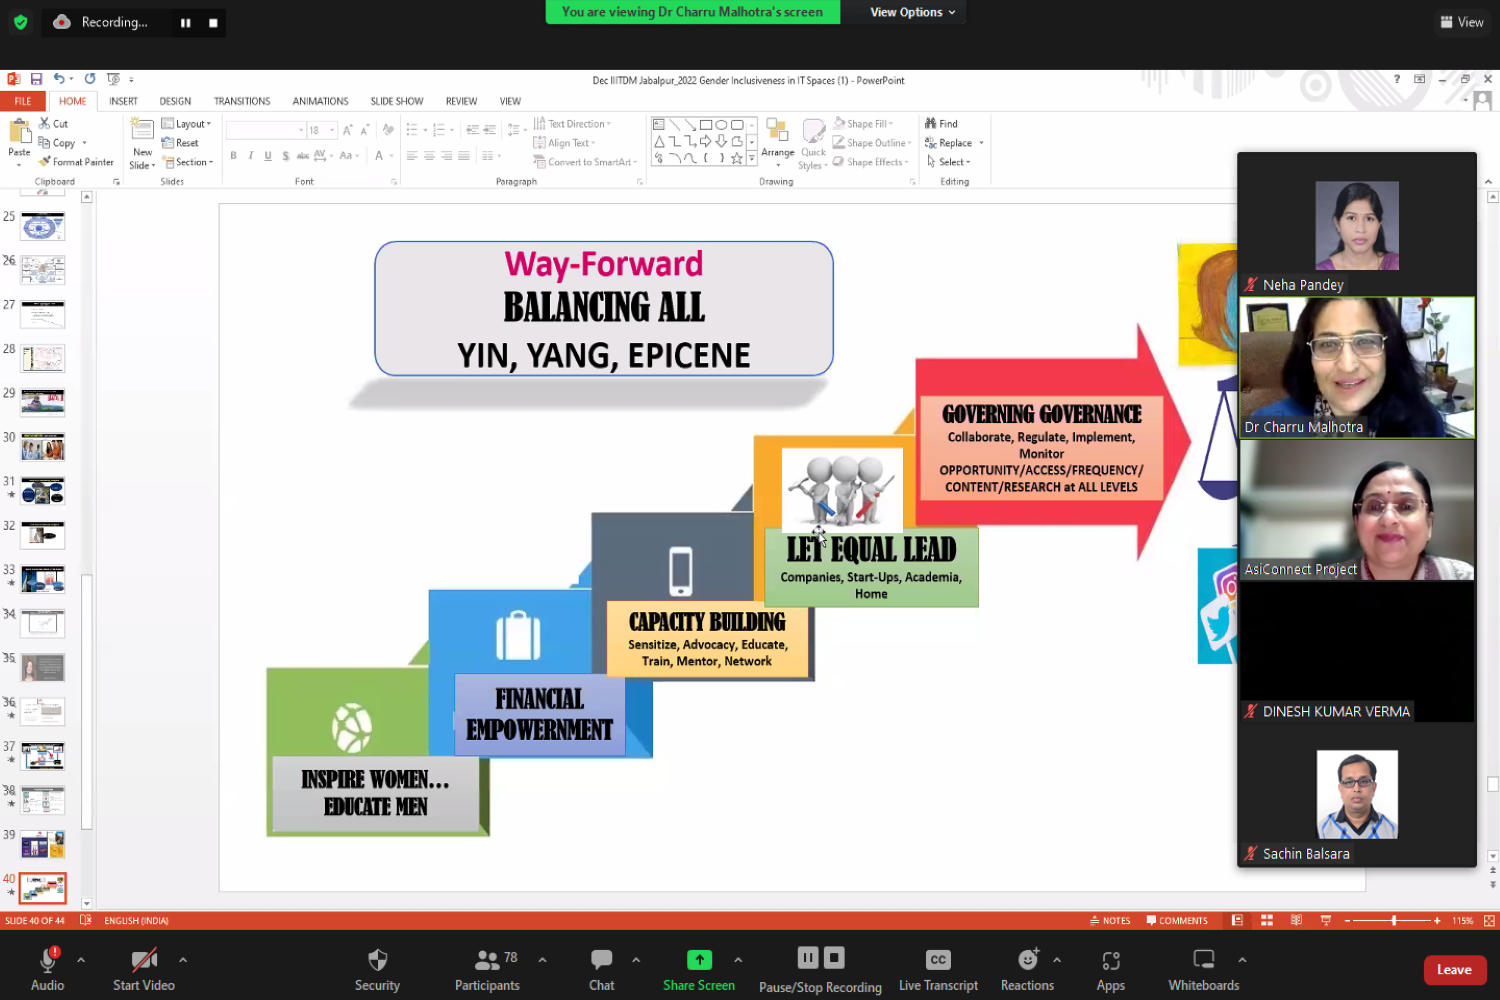Click the green Share Screen icon
1500x1000 pixels.
[699, 960]
